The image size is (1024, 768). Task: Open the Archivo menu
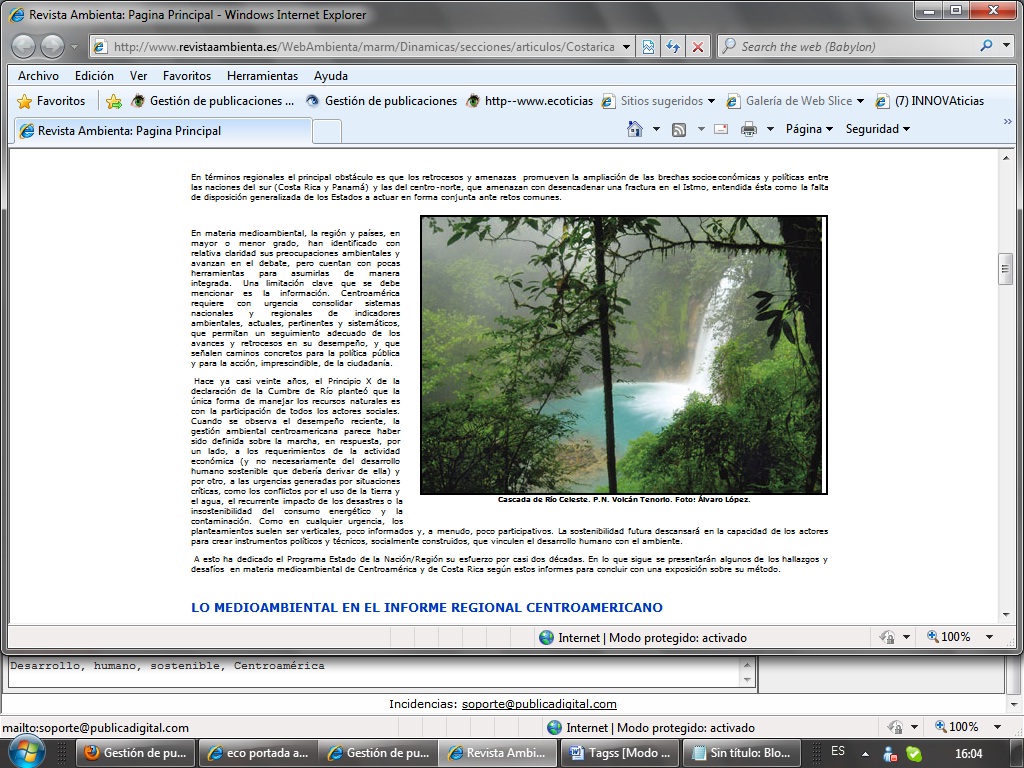(x=38, y=76)
